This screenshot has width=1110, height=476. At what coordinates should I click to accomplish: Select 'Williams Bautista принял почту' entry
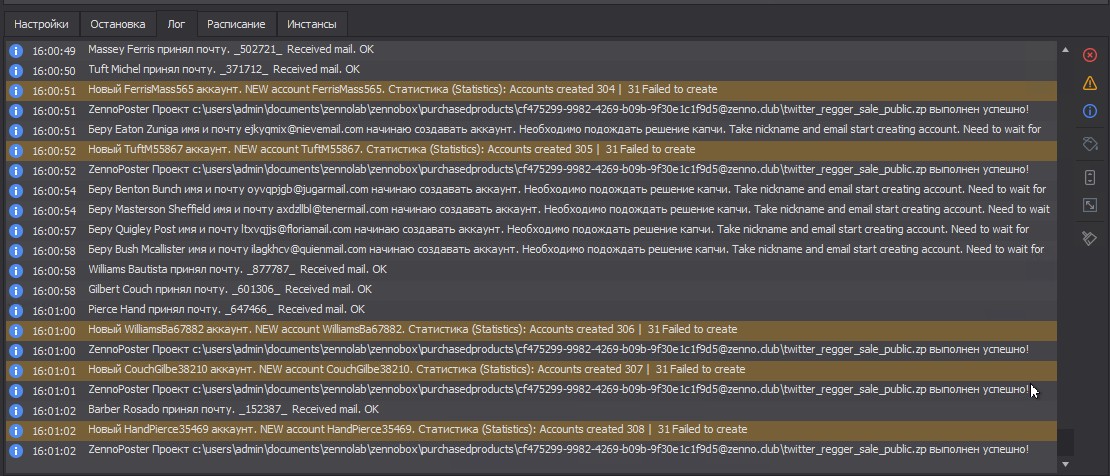point(531,270)
